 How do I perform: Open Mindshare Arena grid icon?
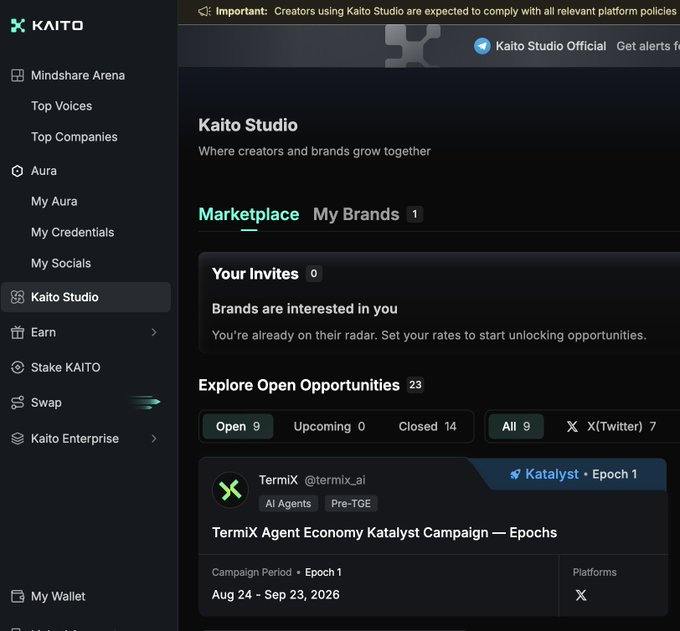[x=17, y=75]
